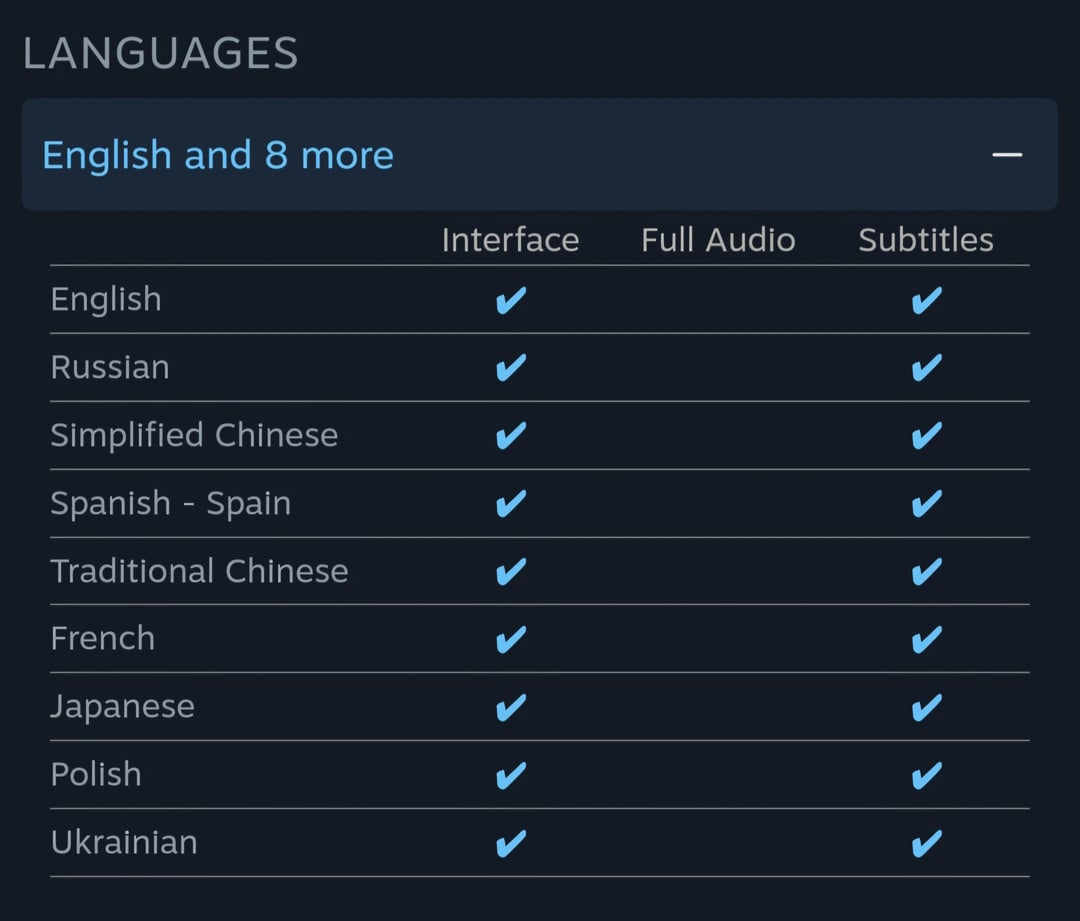
Task: Click the Subtitles column header
Action: (926, 240)
